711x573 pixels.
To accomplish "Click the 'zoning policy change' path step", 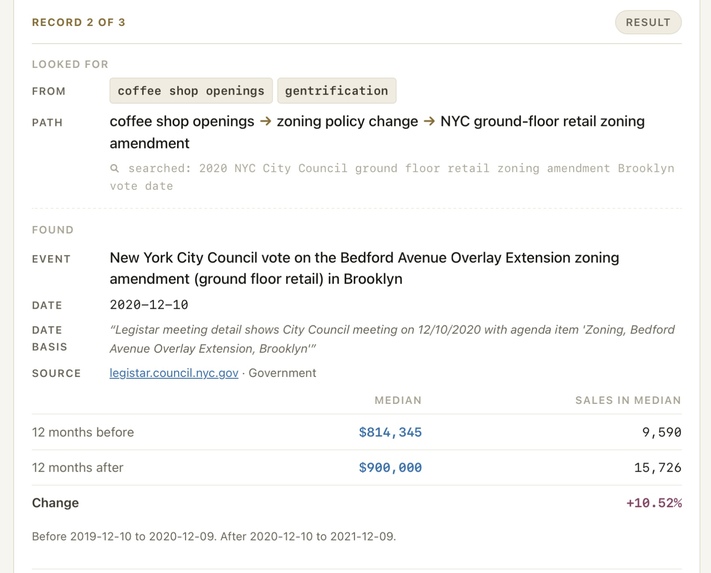I will [347, 121].
